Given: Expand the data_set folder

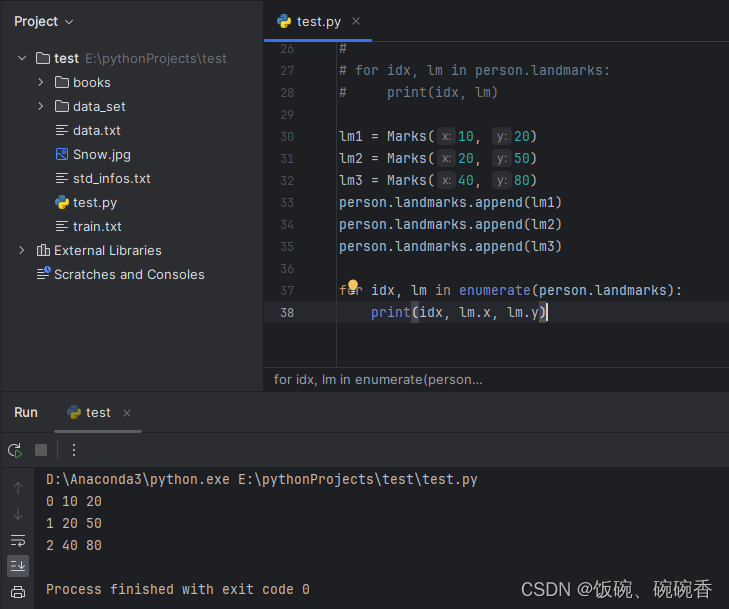Looking at the screenshot, I should tap(40, 106).
